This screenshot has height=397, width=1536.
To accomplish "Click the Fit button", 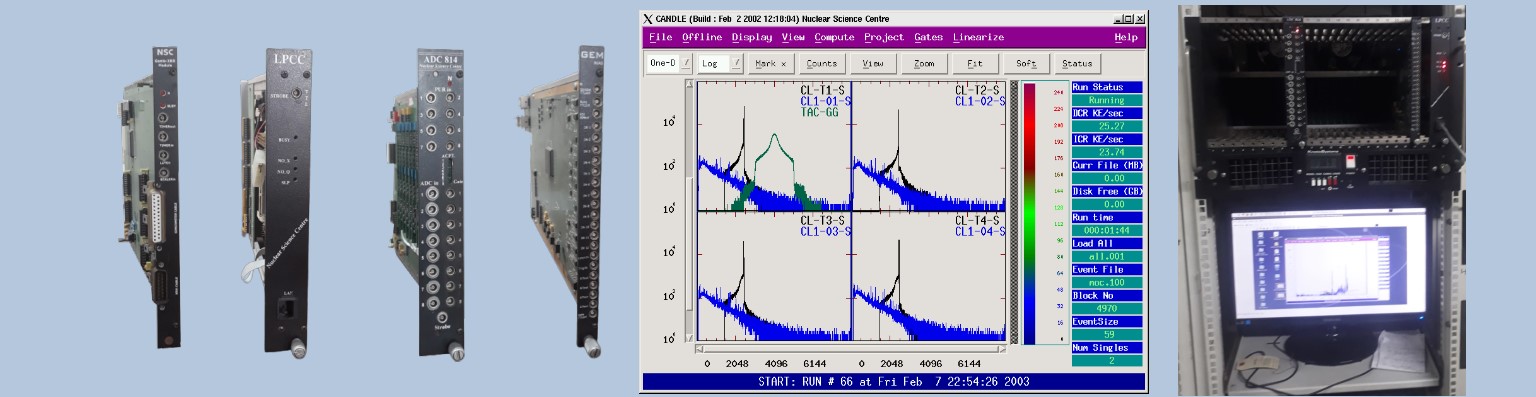I will pyautogui.click(x=975, y=63).
